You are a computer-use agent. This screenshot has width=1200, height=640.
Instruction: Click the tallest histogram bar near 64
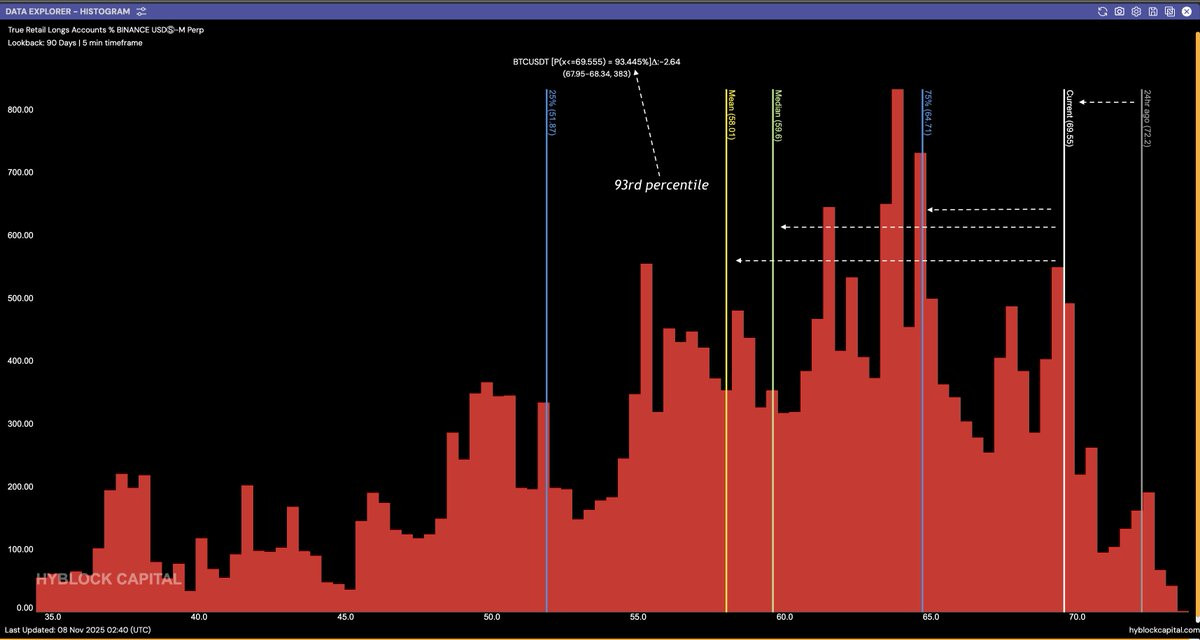[x=897, y=350]
